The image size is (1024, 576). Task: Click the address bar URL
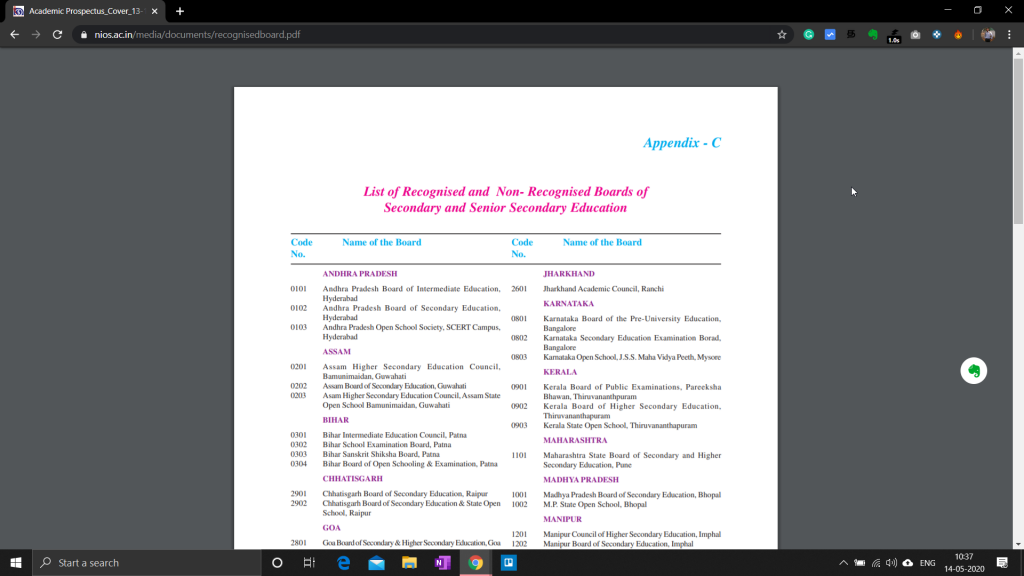(x=197, y=35)
